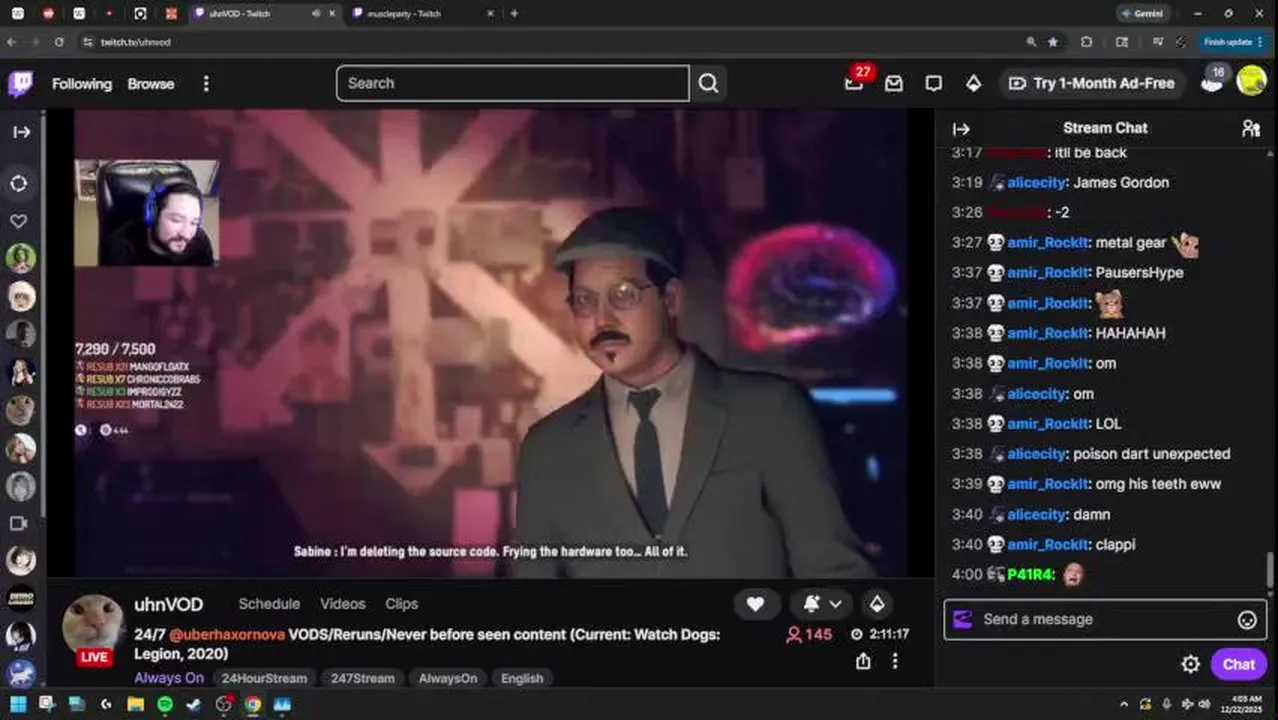Click P41R4's username in chat
Screen dimensions: 1278x720
pyautogui.click(x=1031, y=575)
